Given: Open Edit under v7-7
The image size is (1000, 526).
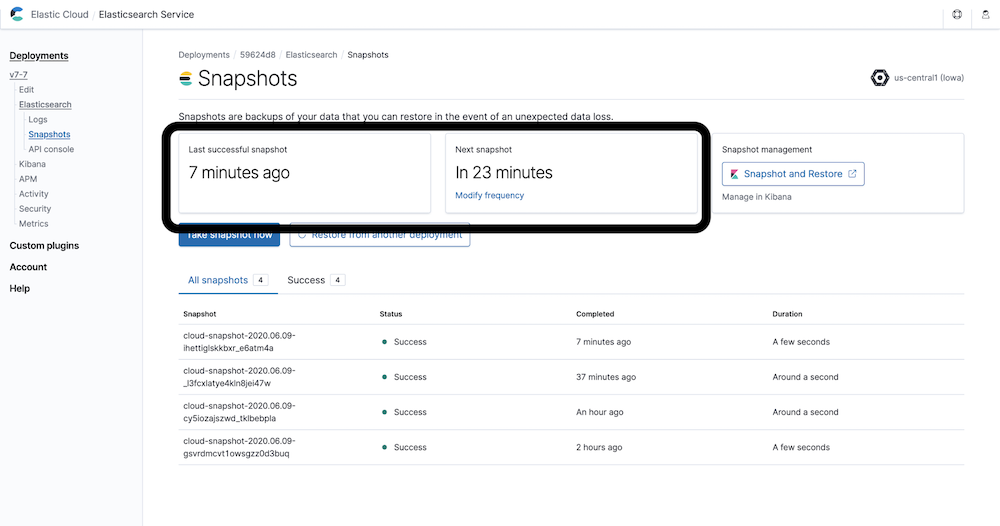Looking at the screenshot, I should (26, 89).
